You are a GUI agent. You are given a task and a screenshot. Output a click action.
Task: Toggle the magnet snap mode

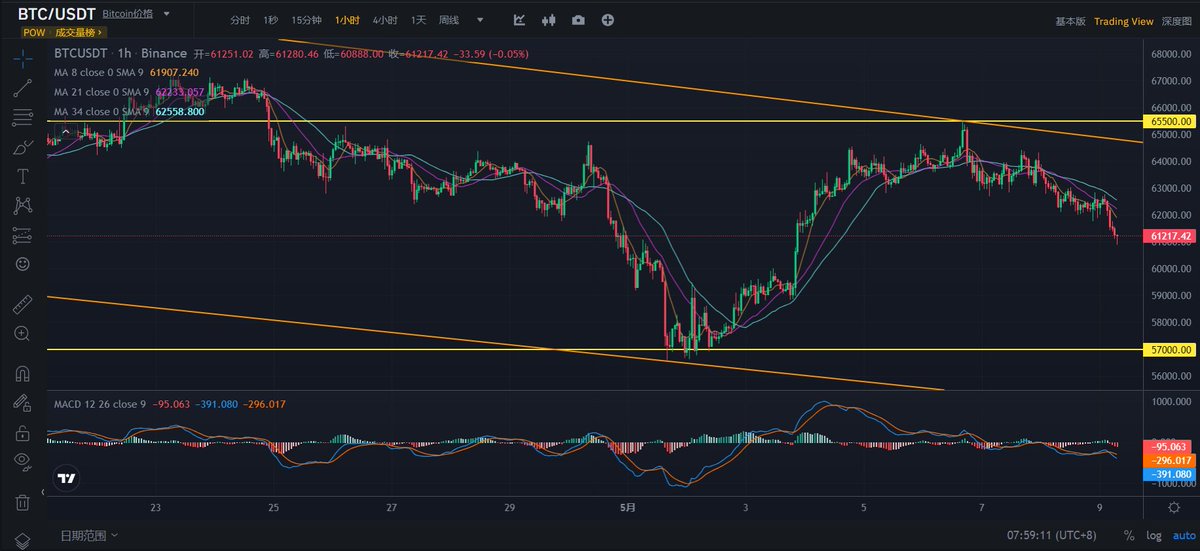pyautogui.click(x=22, y=373)
